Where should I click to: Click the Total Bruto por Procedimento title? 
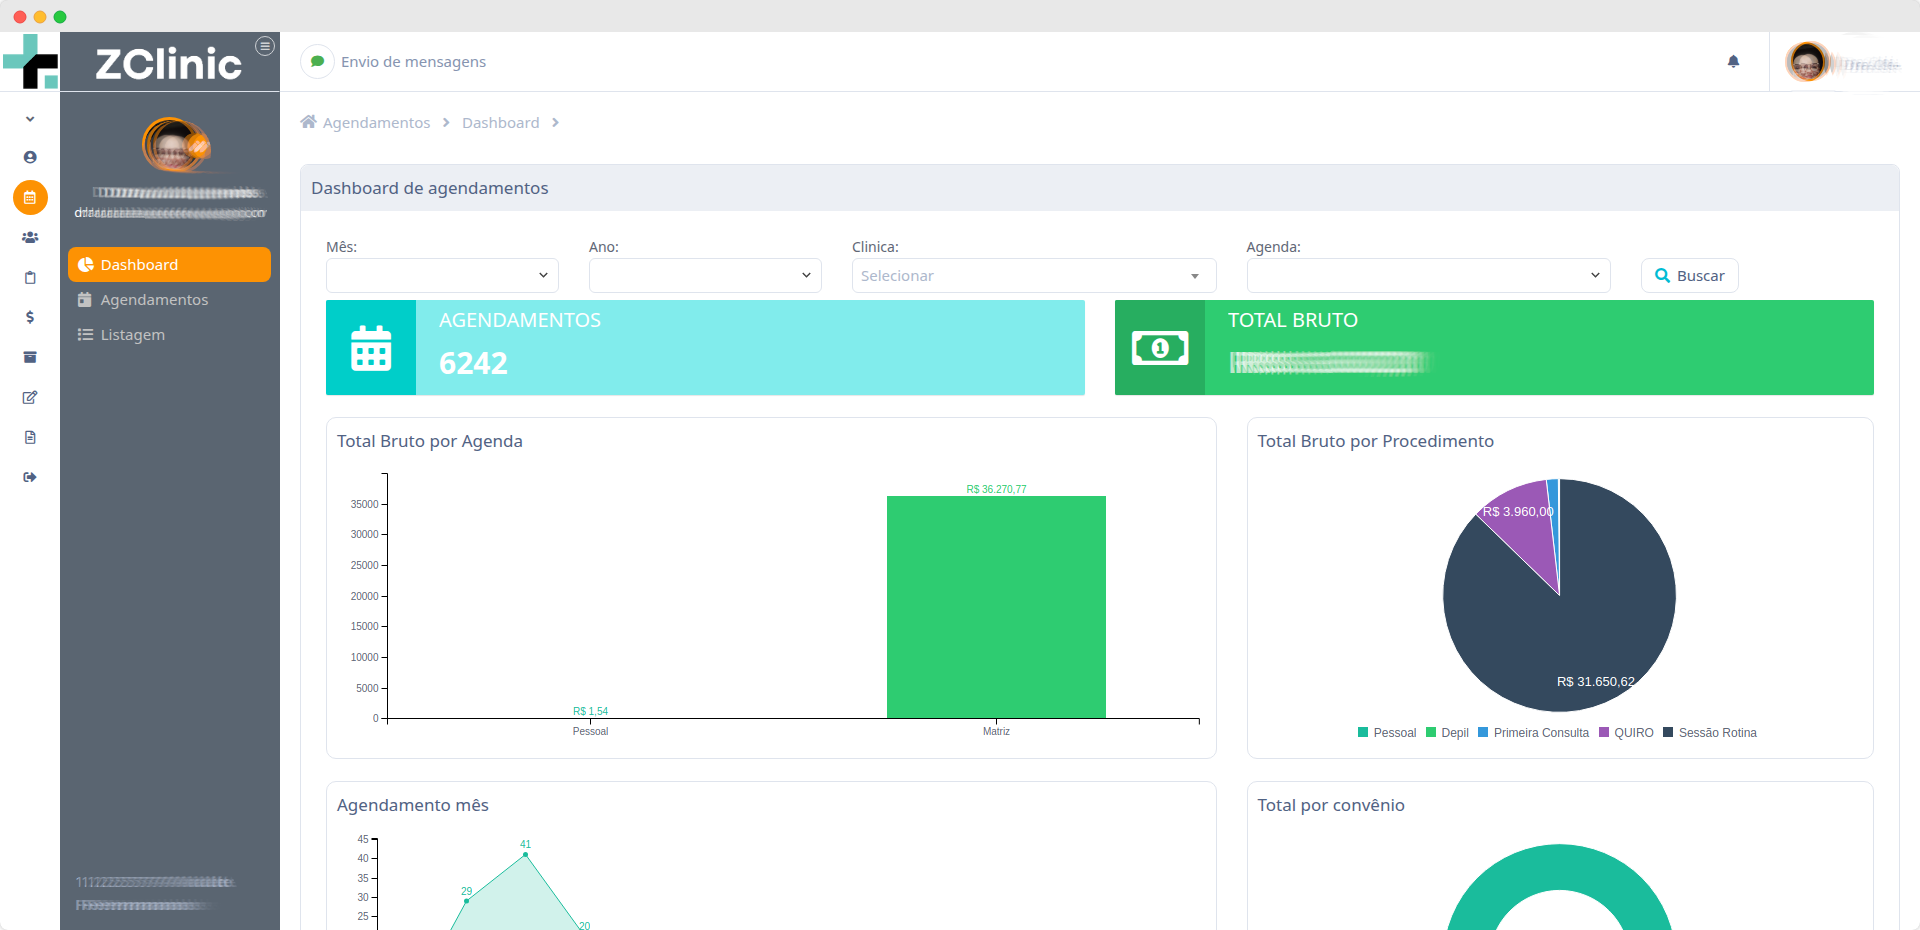[x=1375, y=441]
